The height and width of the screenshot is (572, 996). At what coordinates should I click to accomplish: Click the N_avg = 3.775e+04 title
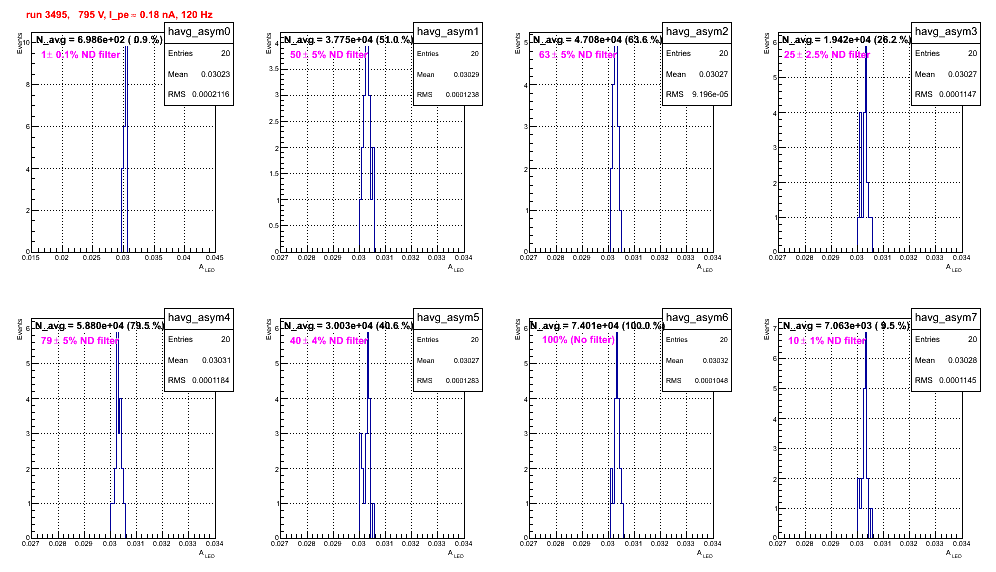(x=348, y=39)
